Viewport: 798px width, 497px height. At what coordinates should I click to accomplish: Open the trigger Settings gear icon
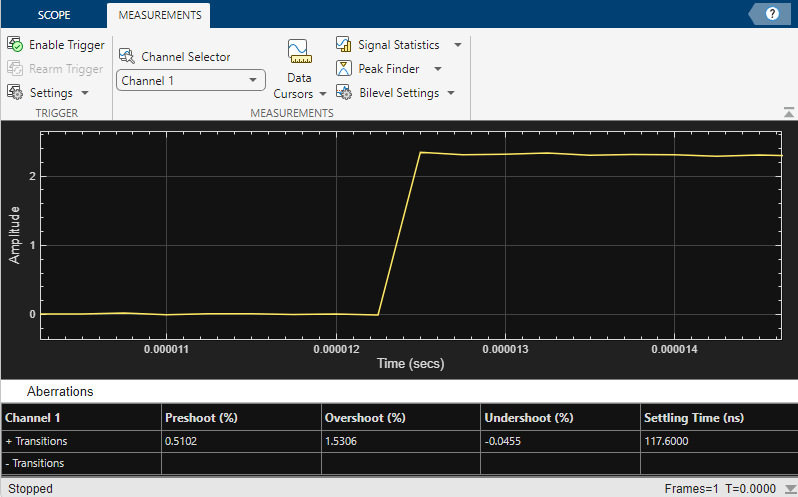pyautogui.click(x=15, y=92)
